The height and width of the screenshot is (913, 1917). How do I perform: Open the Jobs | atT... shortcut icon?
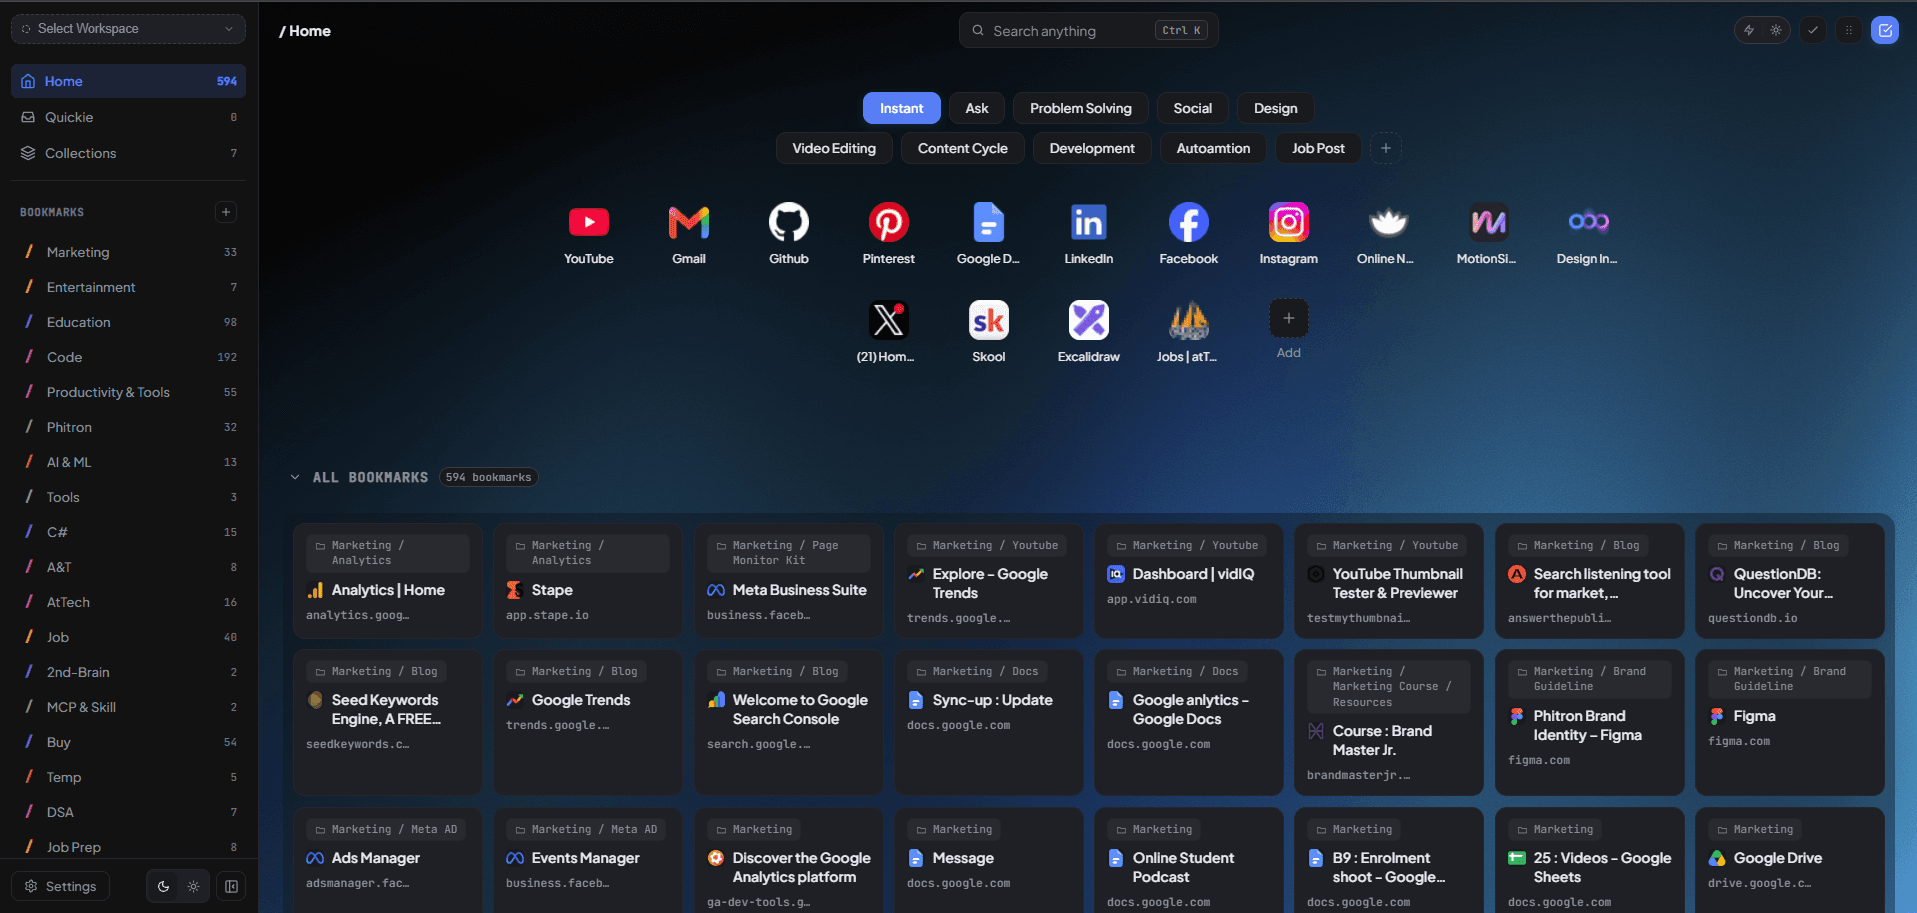coord(1189,320)
